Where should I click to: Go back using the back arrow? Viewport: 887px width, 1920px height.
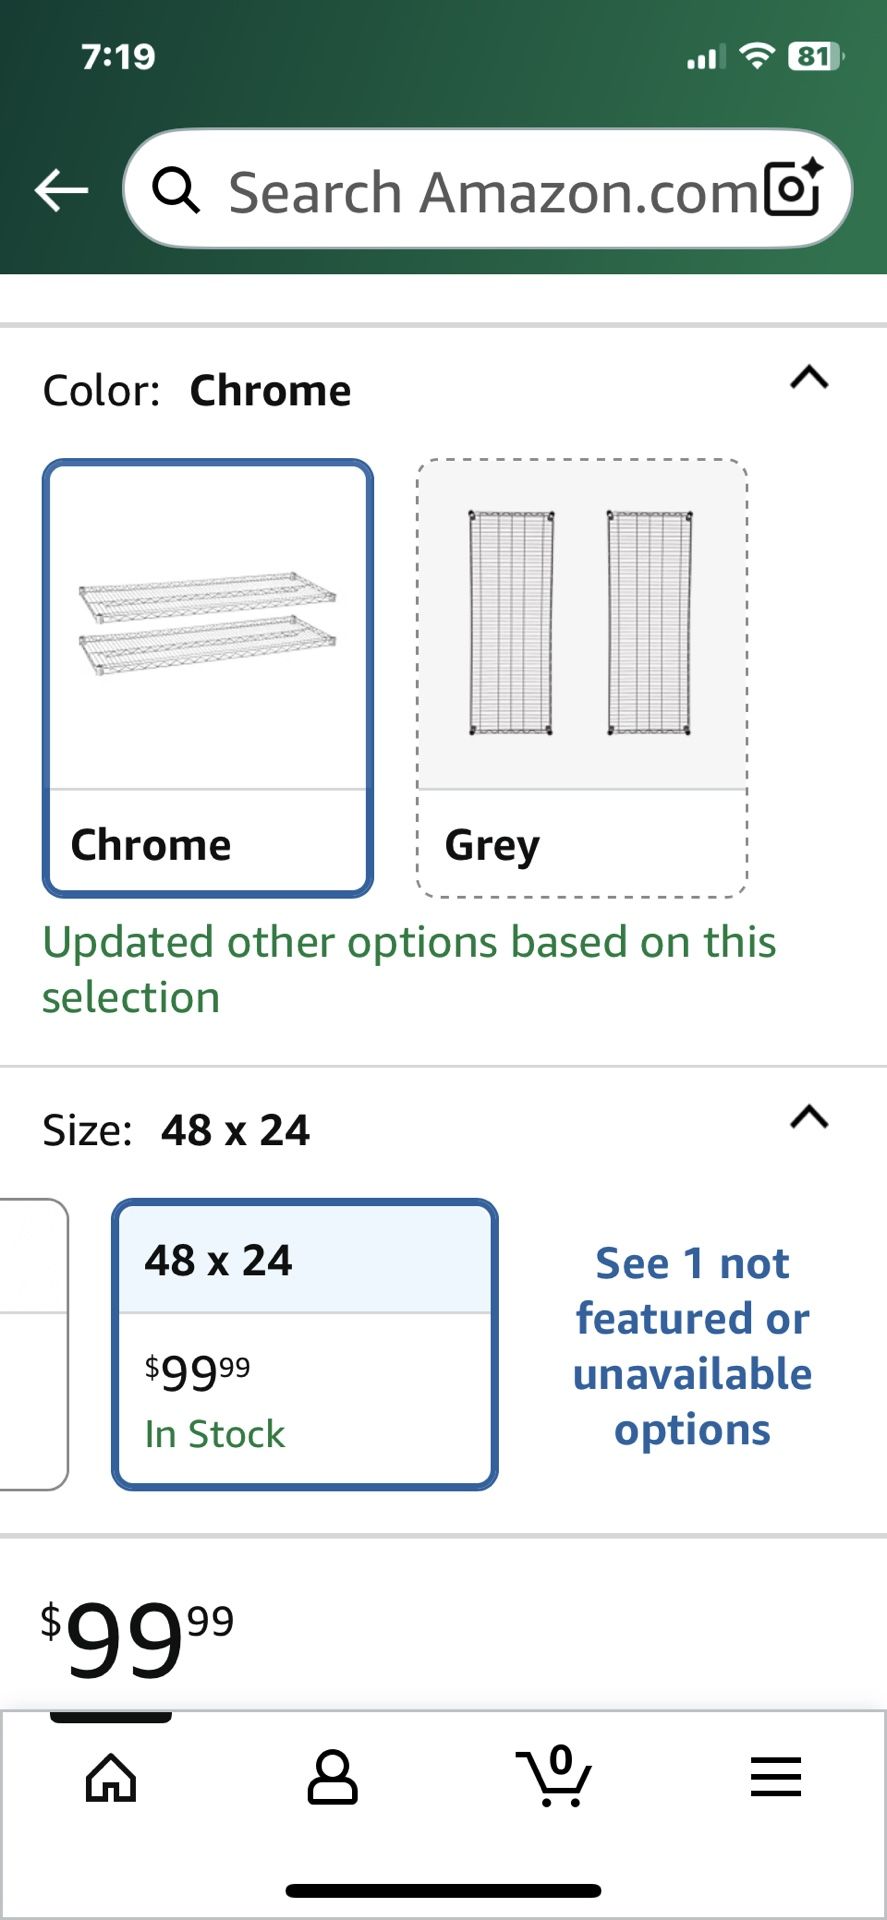[x=59, y=188]
